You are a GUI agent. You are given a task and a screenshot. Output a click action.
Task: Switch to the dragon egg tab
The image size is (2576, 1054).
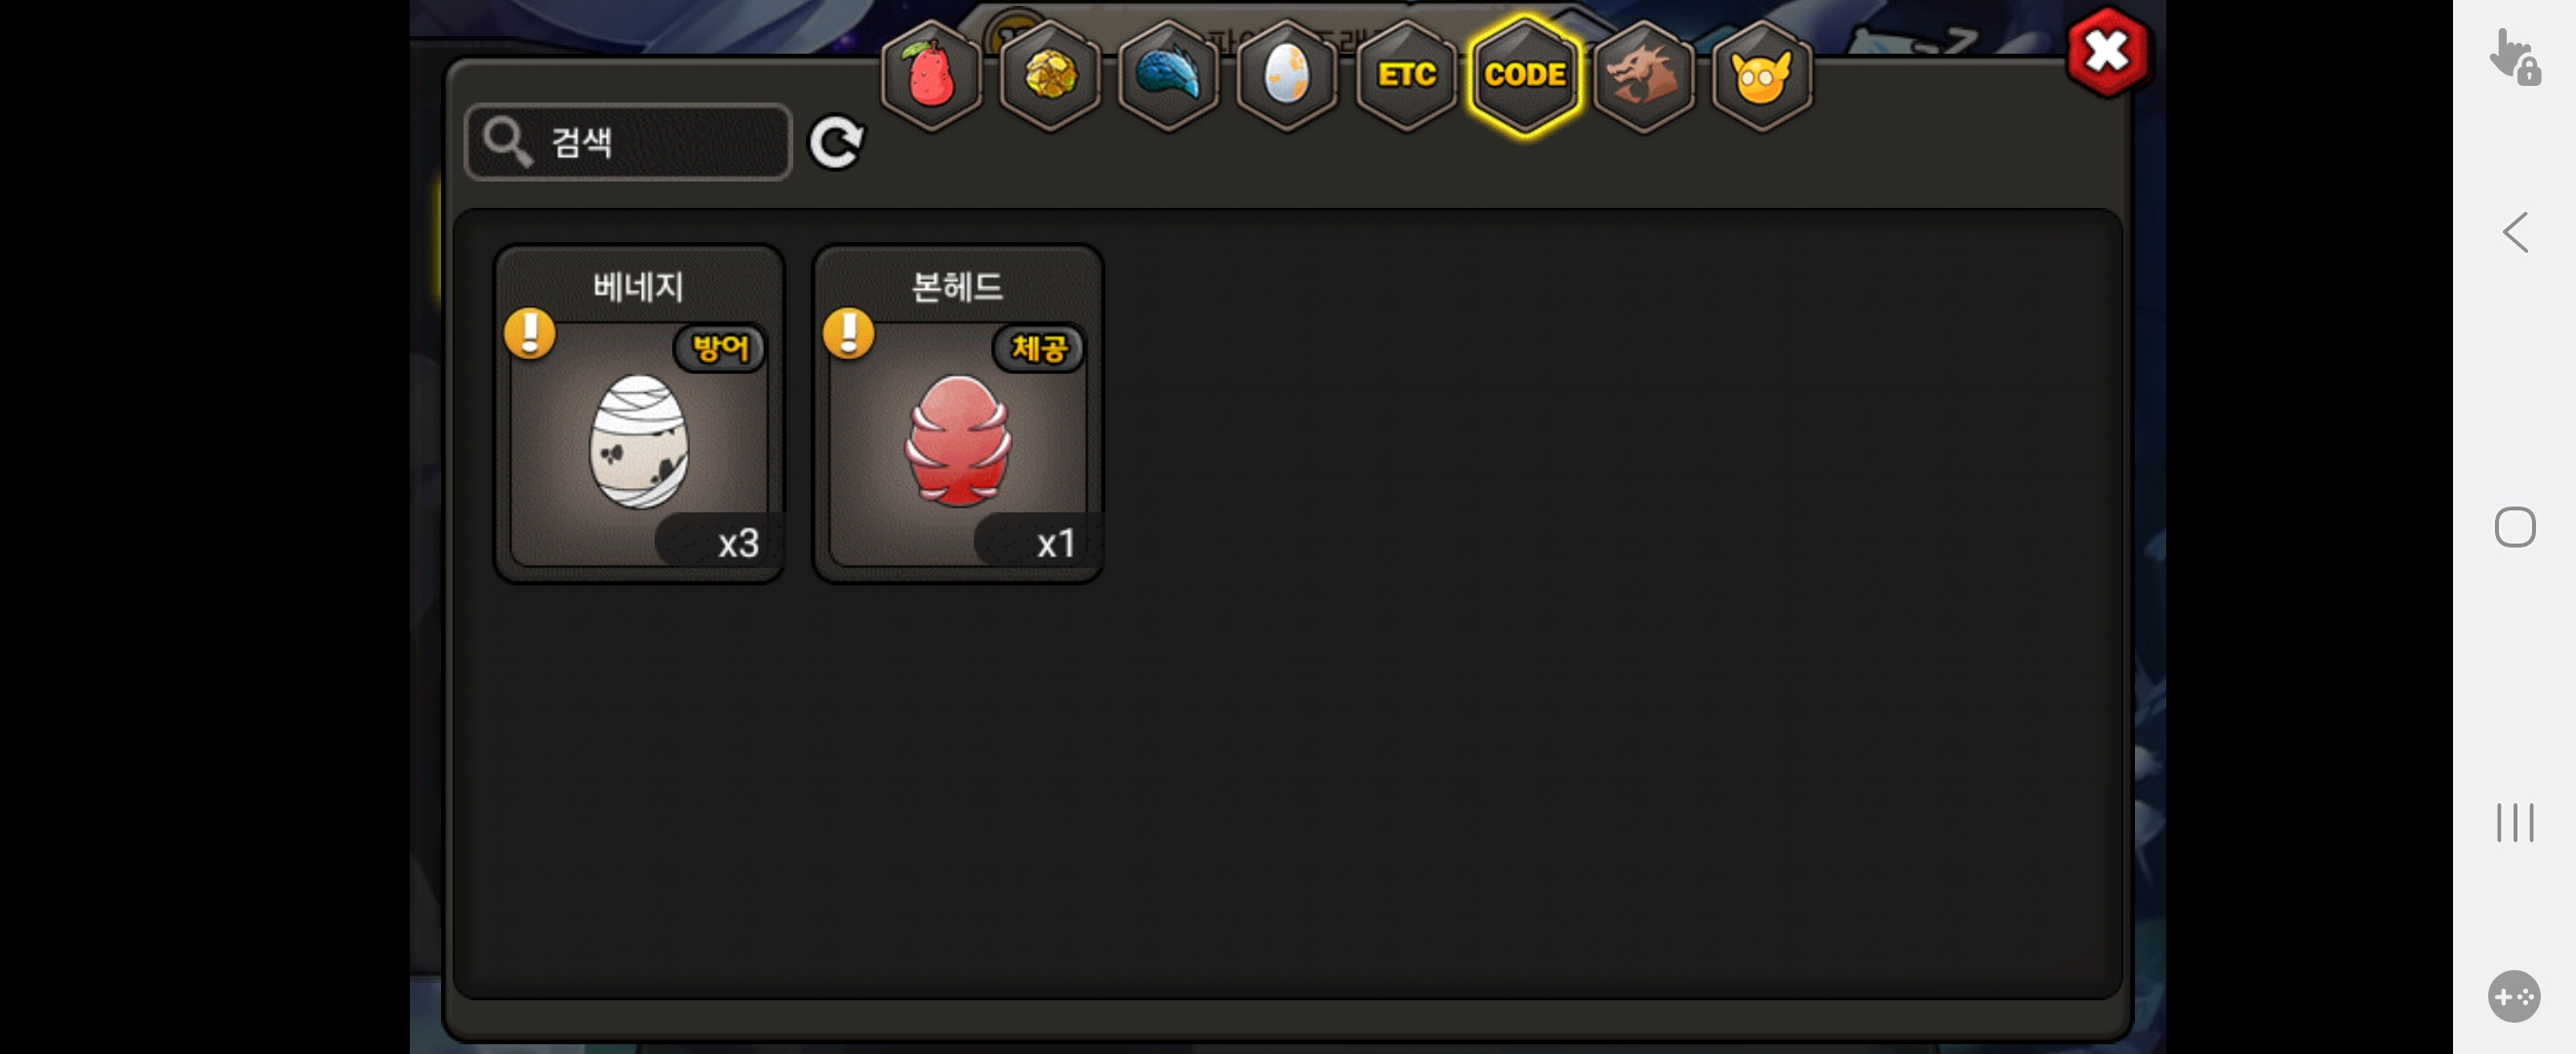1287,76
